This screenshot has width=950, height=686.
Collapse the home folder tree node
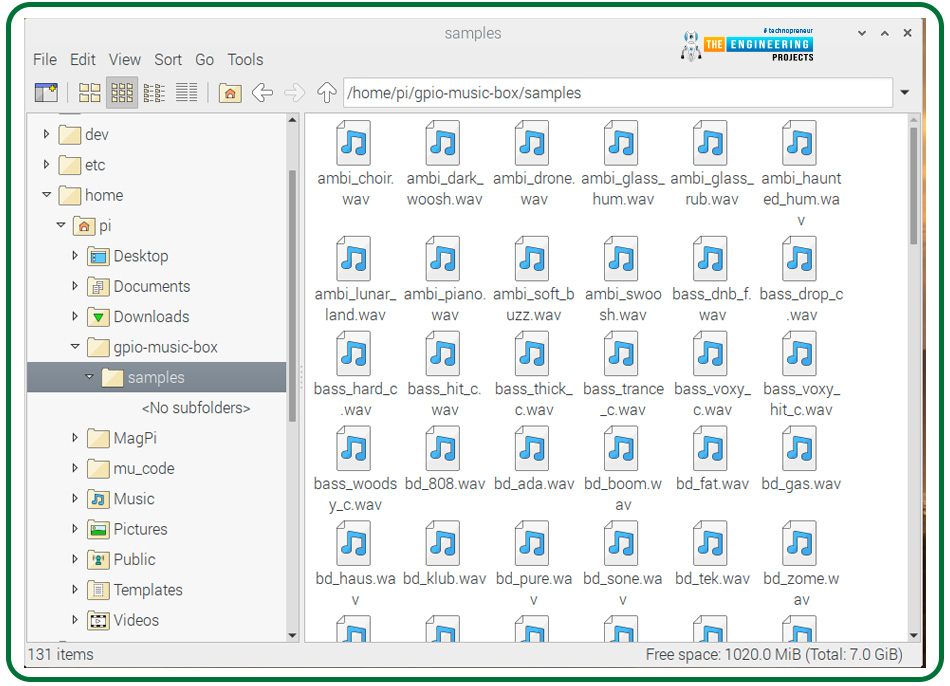46,195
